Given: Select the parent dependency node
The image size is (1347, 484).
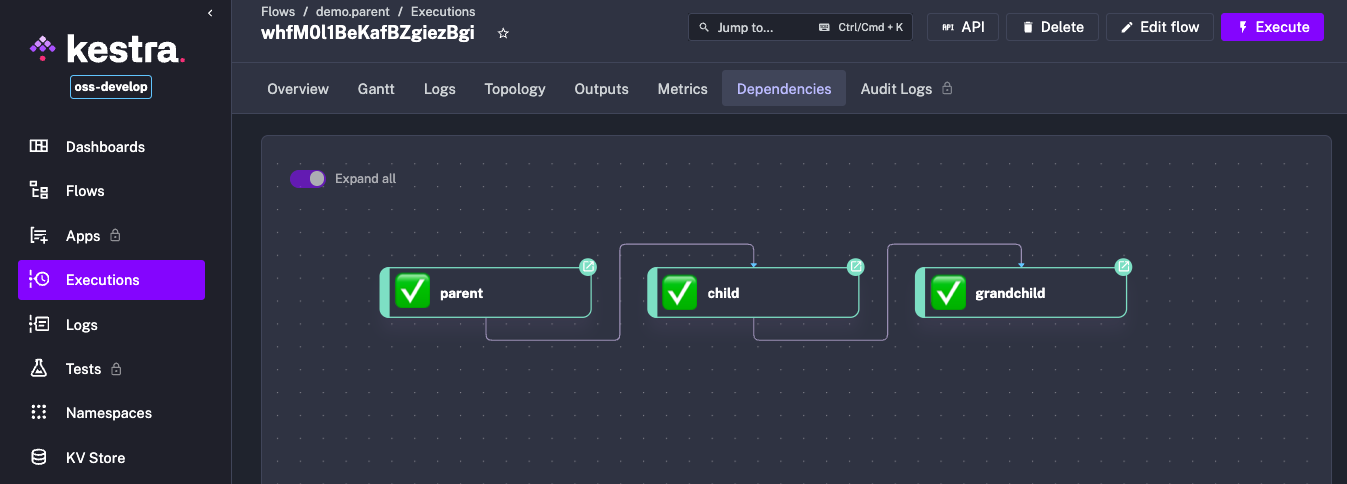Looking at the screenshot, I should pos(486,293).
